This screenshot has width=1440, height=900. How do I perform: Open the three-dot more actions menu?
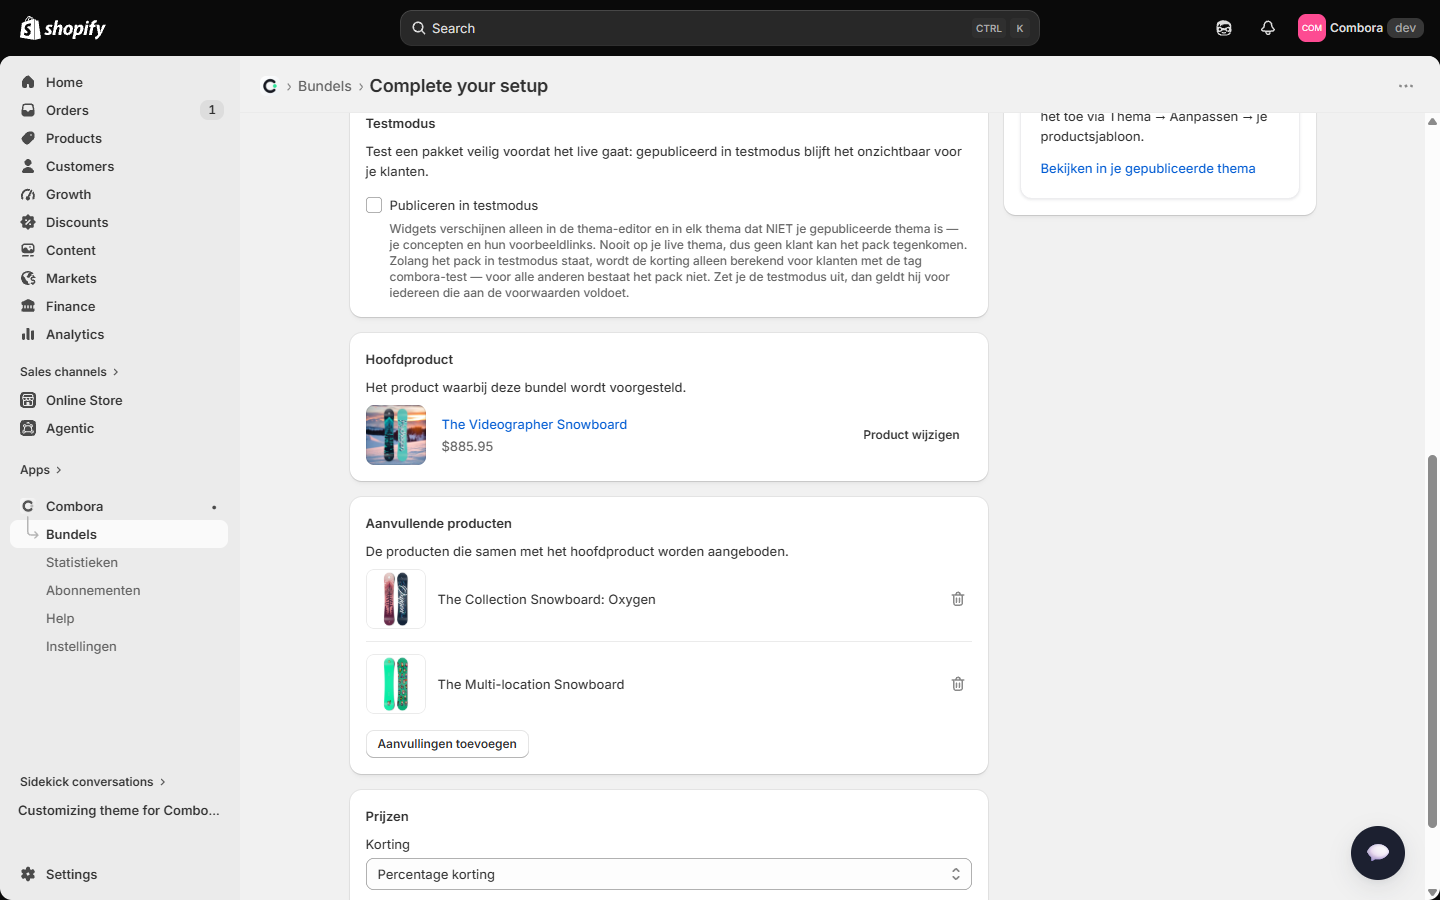point(1406,86)
